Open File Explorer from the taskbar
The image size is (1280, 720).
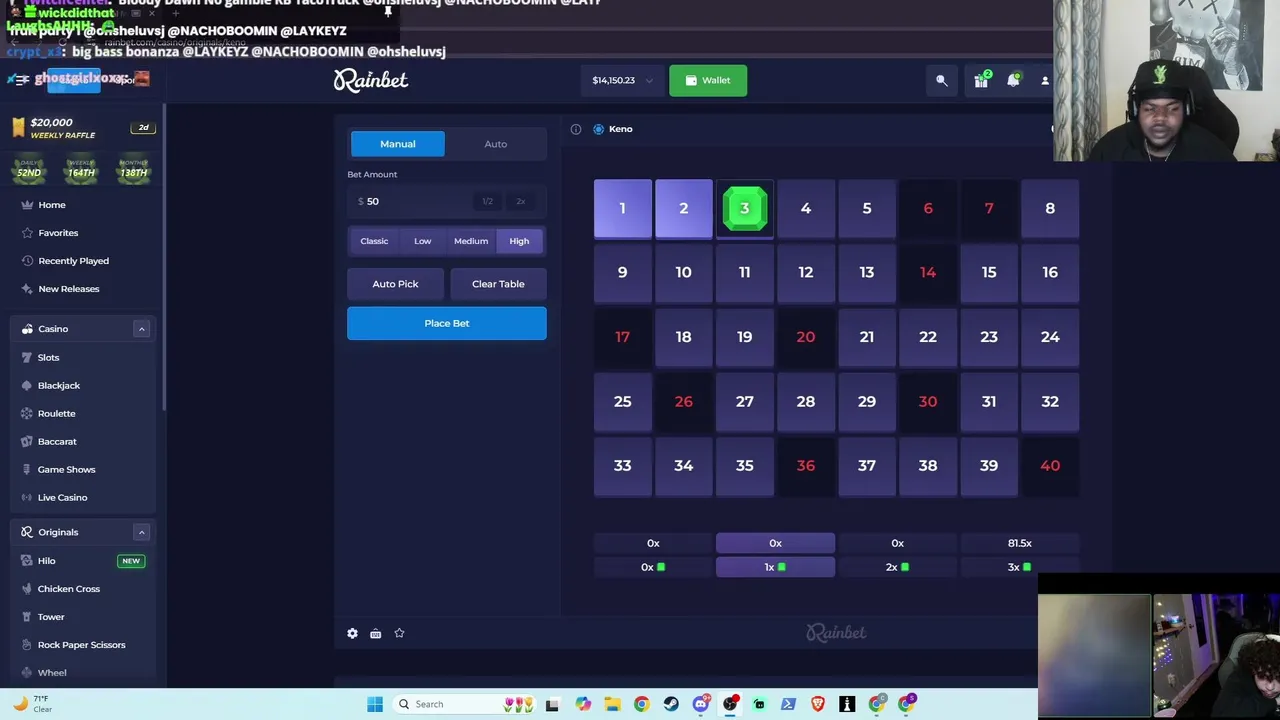tap(612, 704)
